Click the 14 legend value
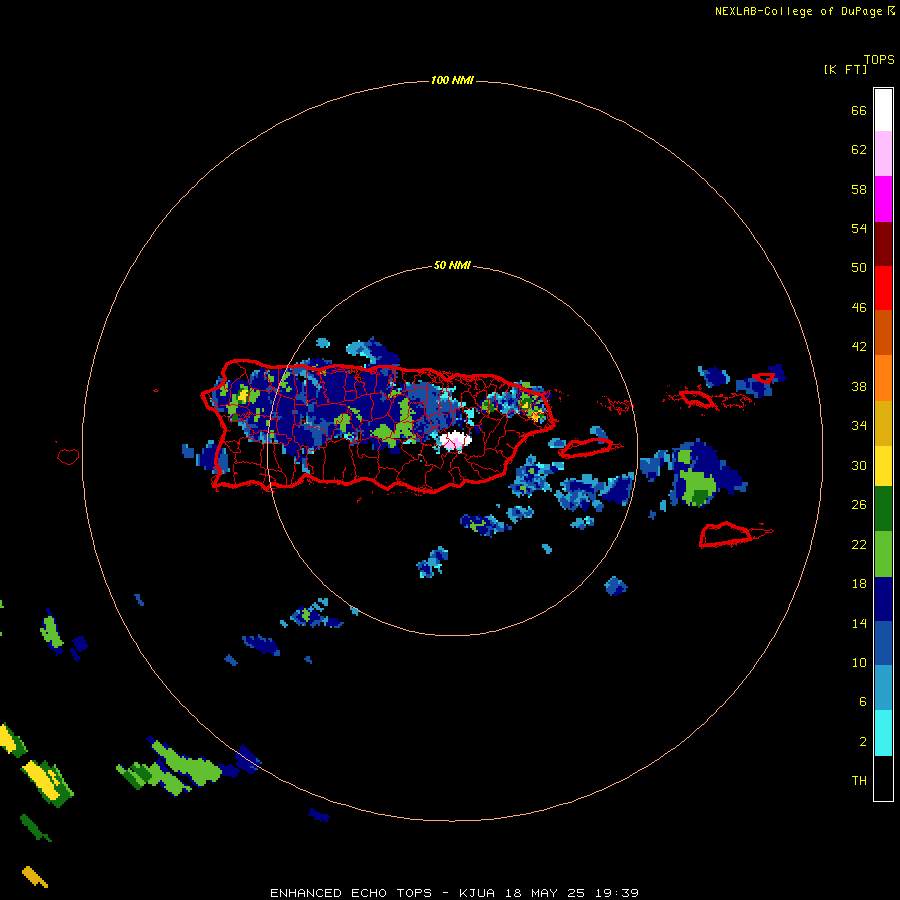 click(x=859, y=623)
